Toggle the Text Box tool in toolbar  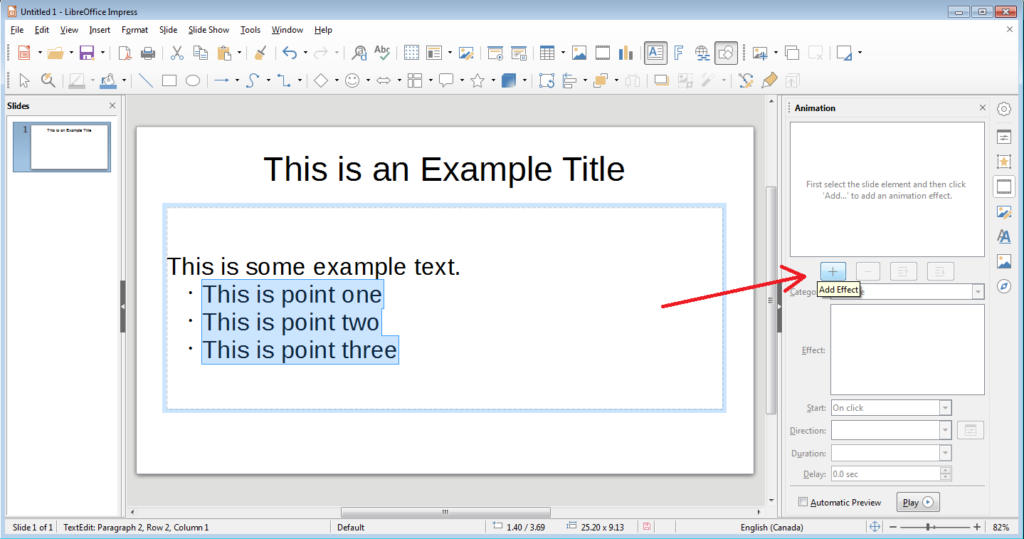click(655, 53)
